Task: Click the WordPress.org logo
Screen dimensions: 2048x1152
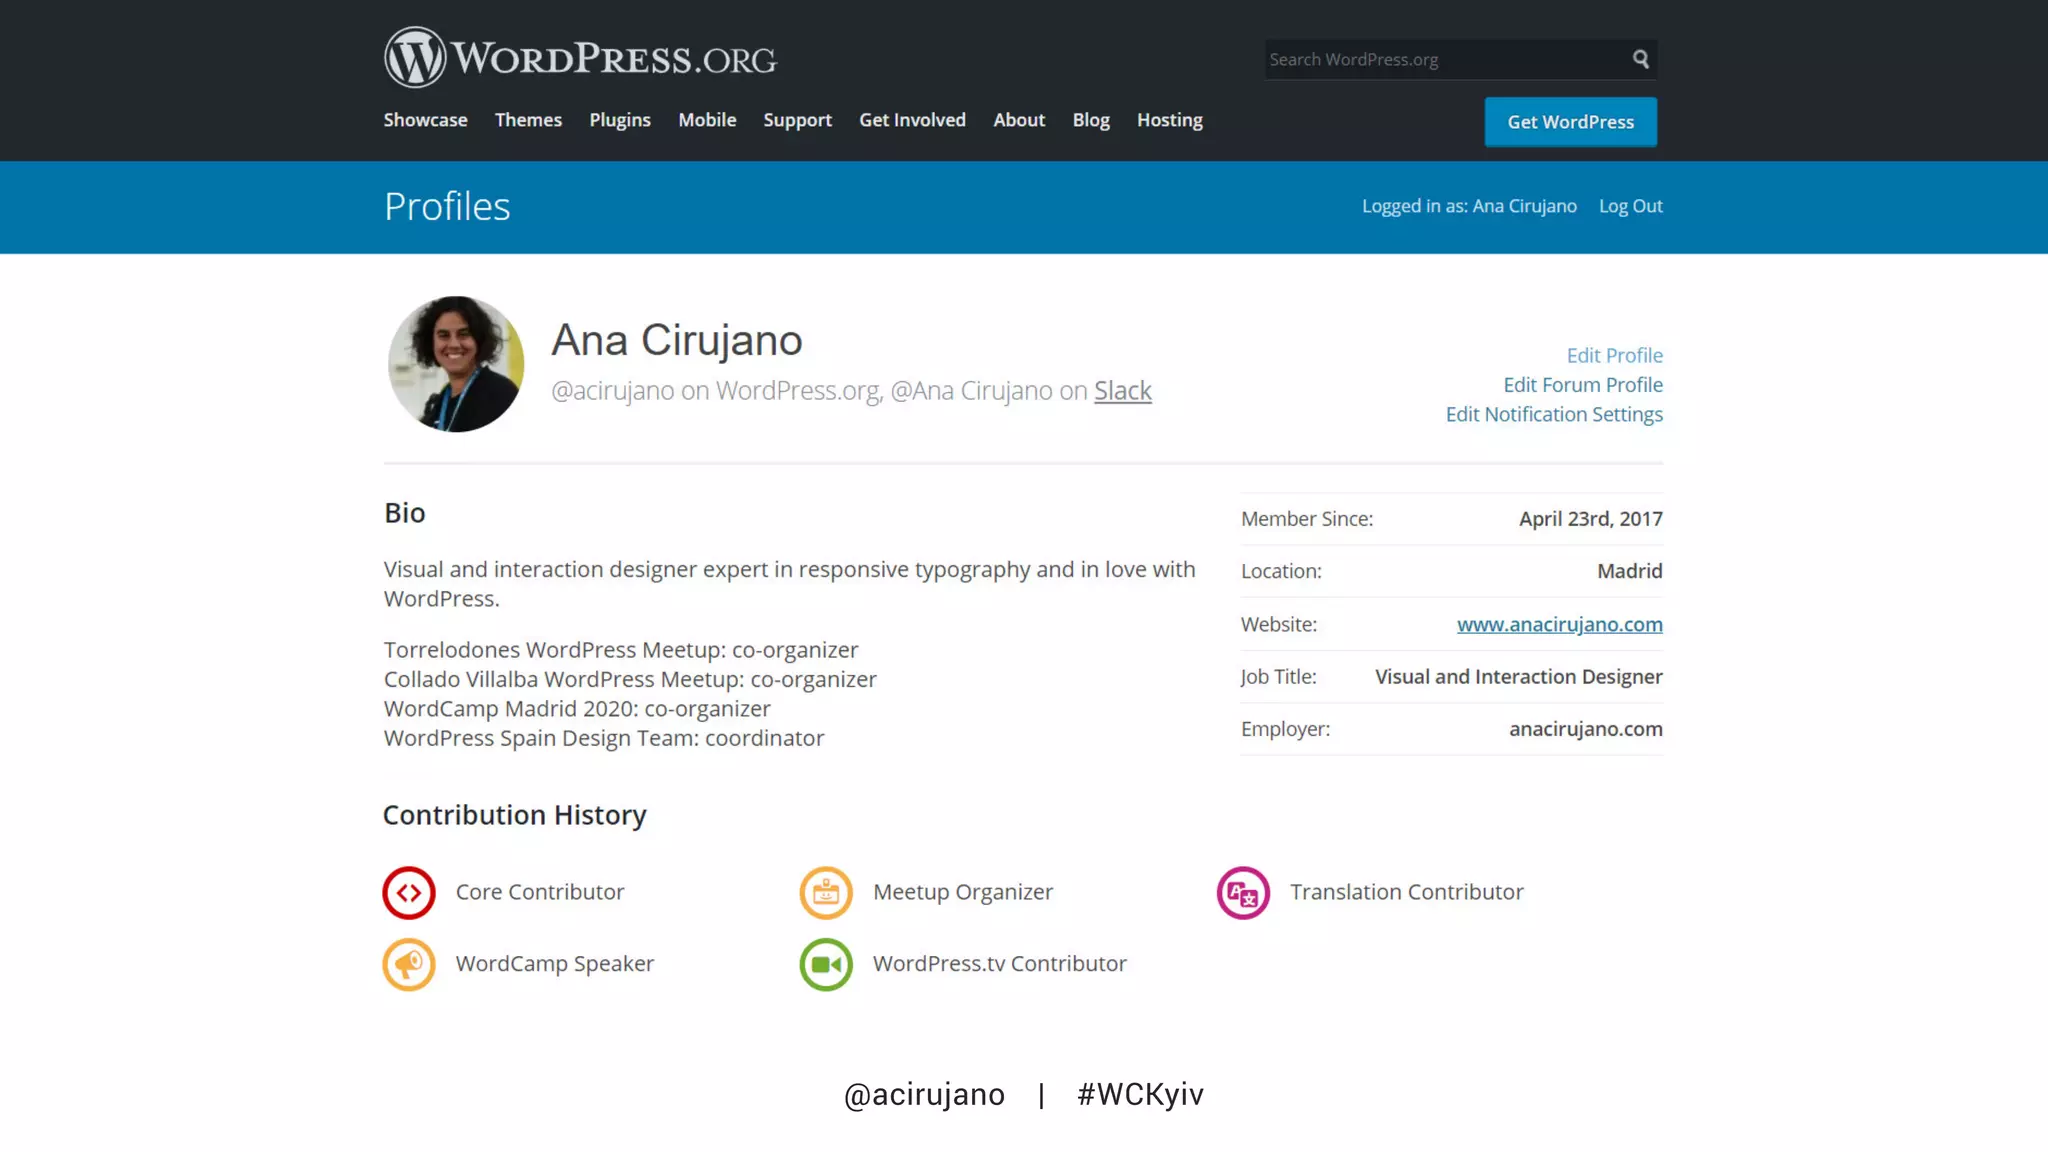Action: coord(580,57)
